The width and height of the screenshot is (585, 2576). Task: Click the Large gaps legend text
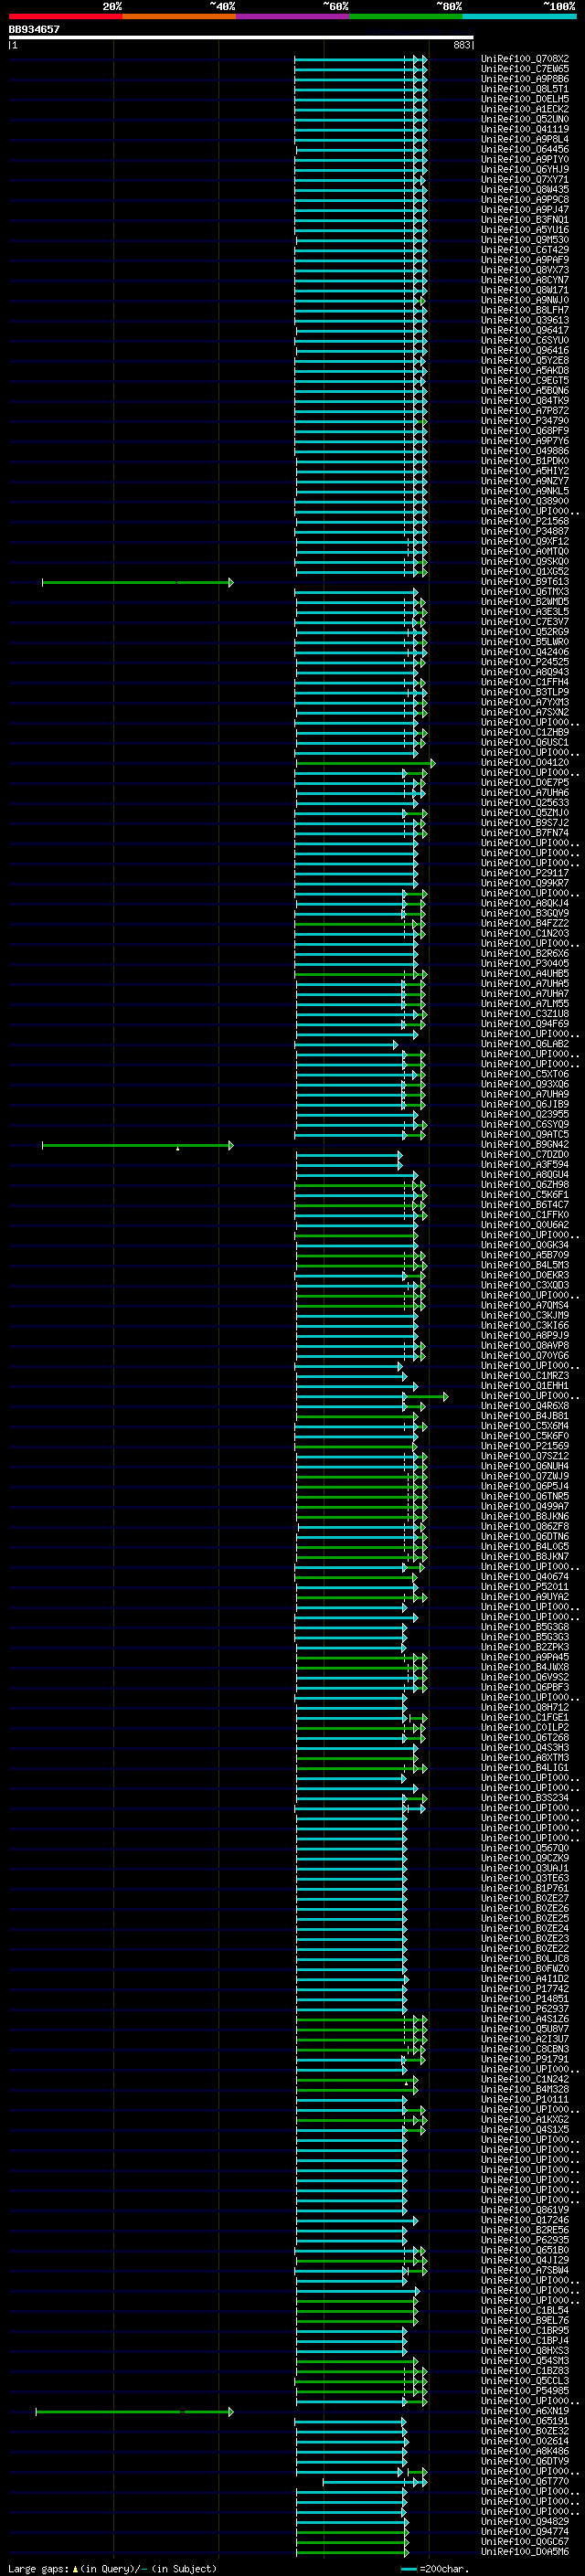(x=112, y=2569)
